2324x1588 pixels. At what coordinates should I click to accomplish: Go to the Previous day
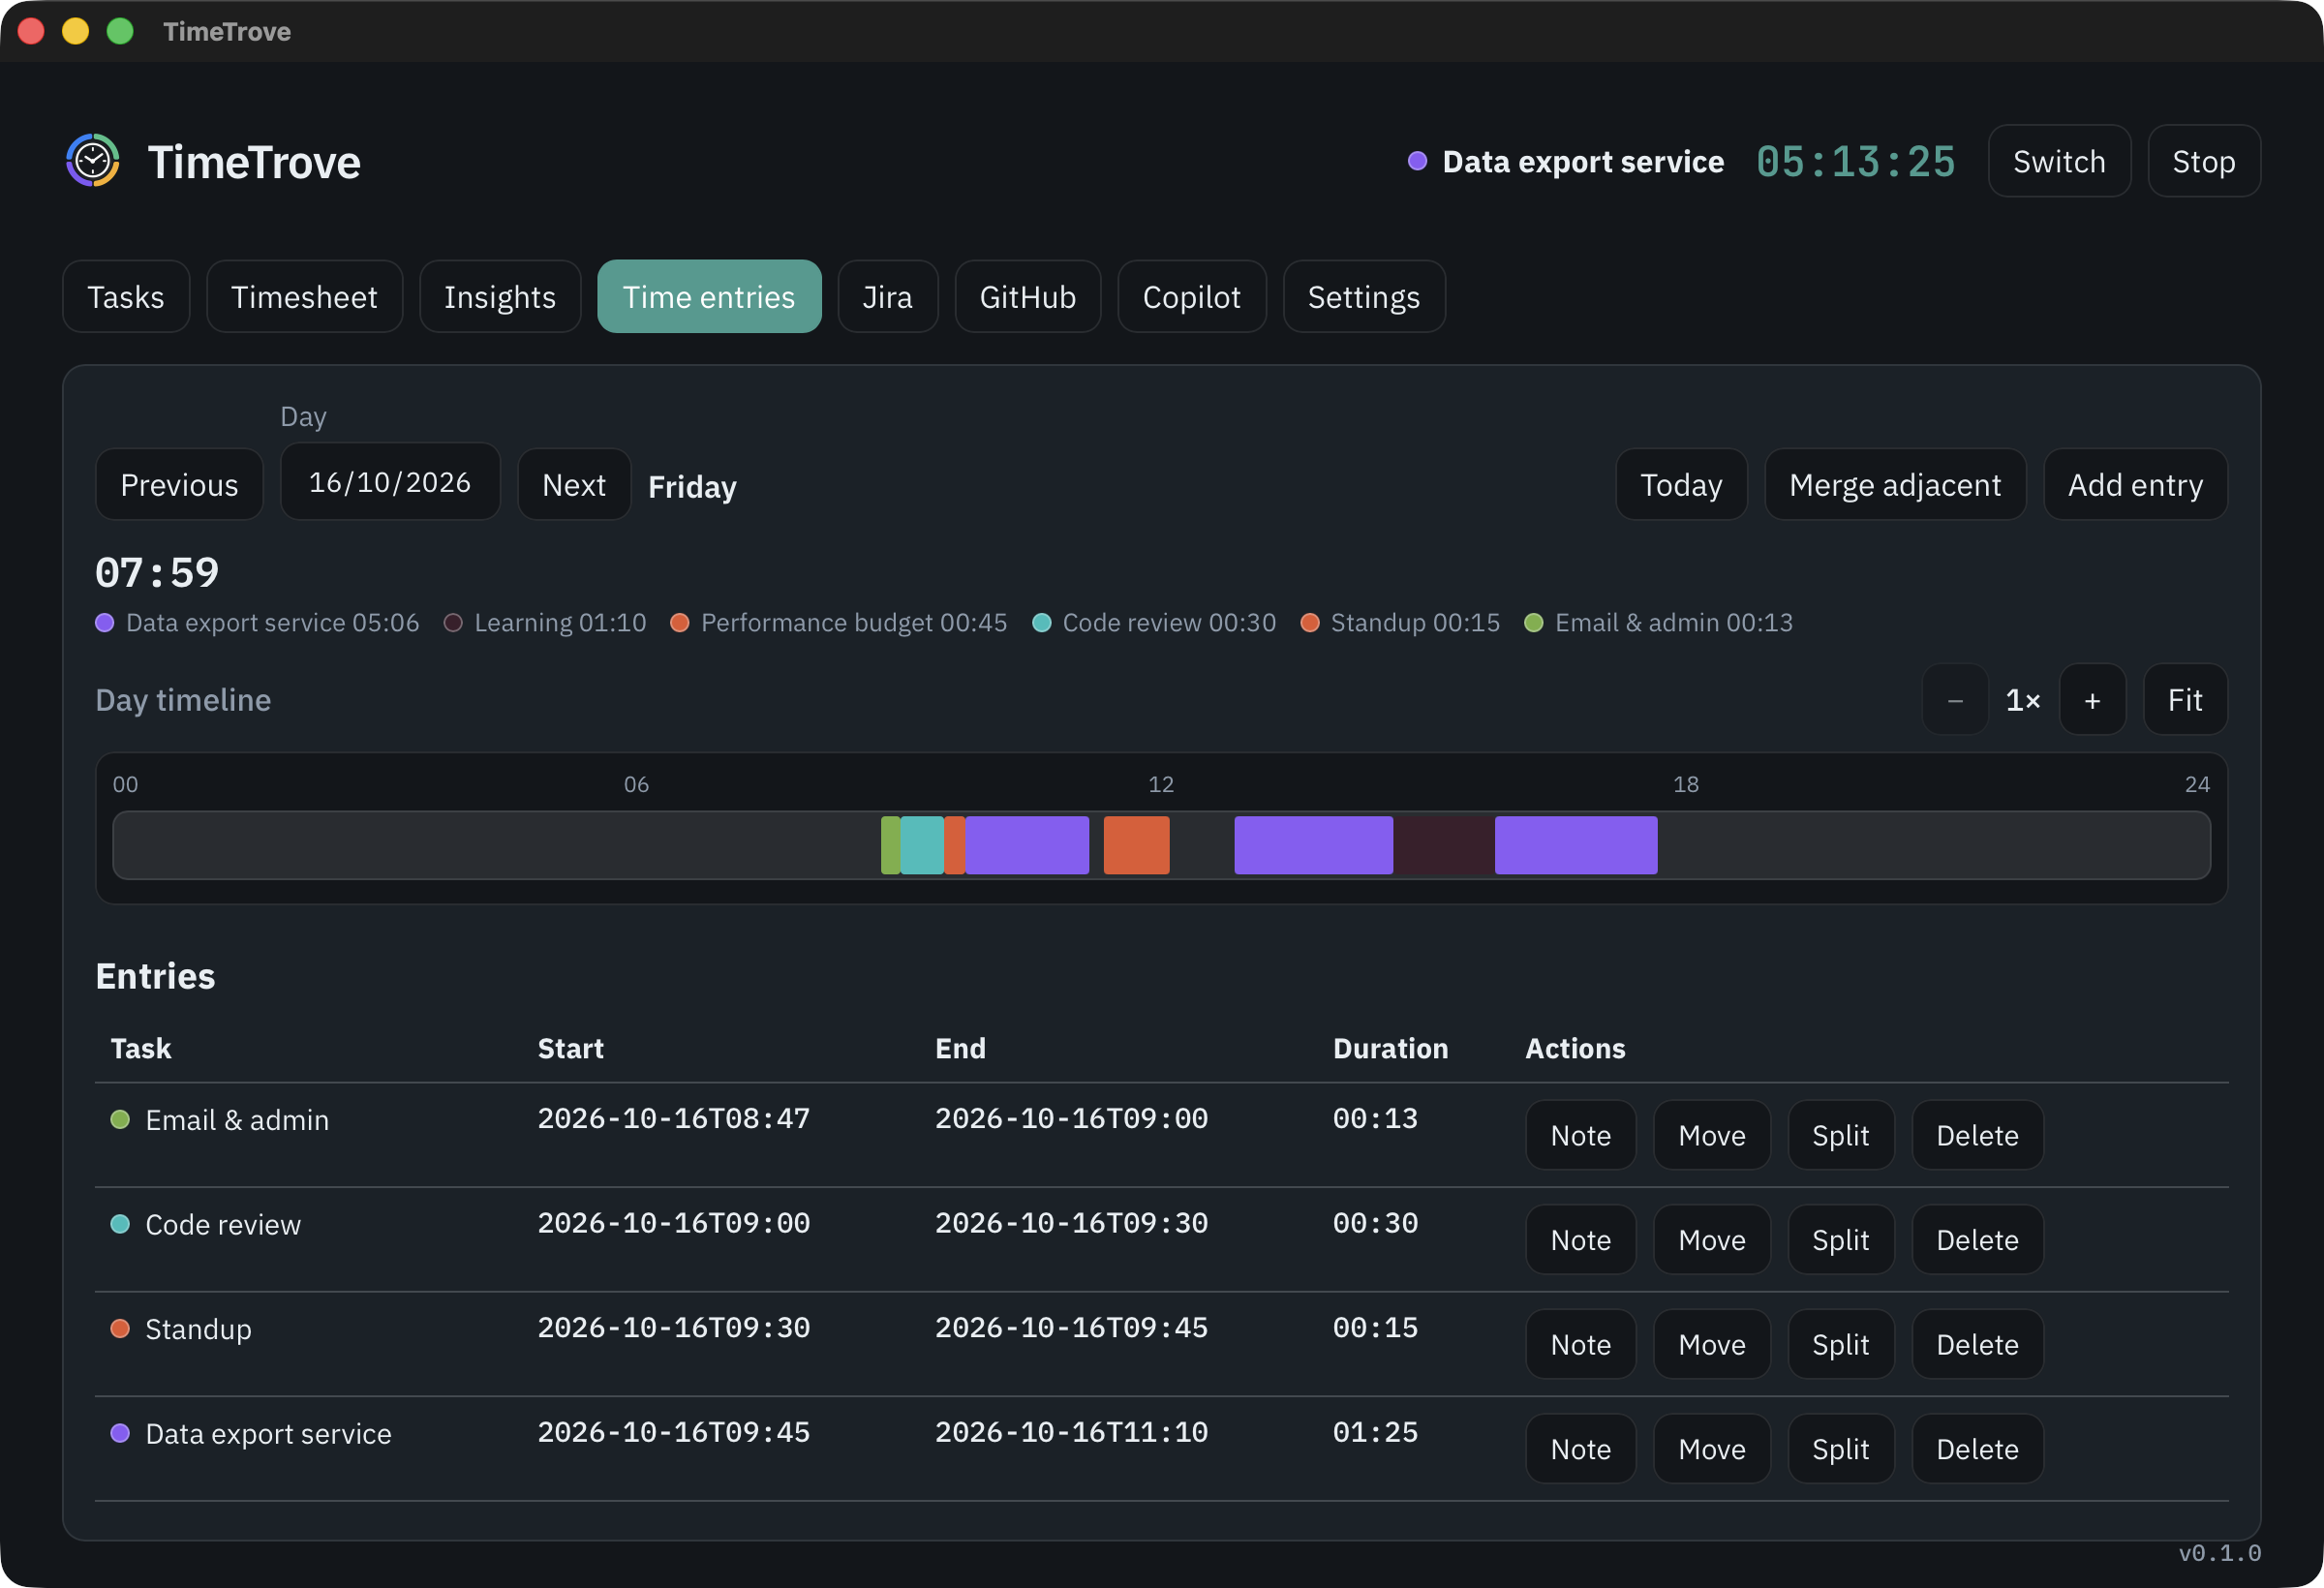pos(179,485)
